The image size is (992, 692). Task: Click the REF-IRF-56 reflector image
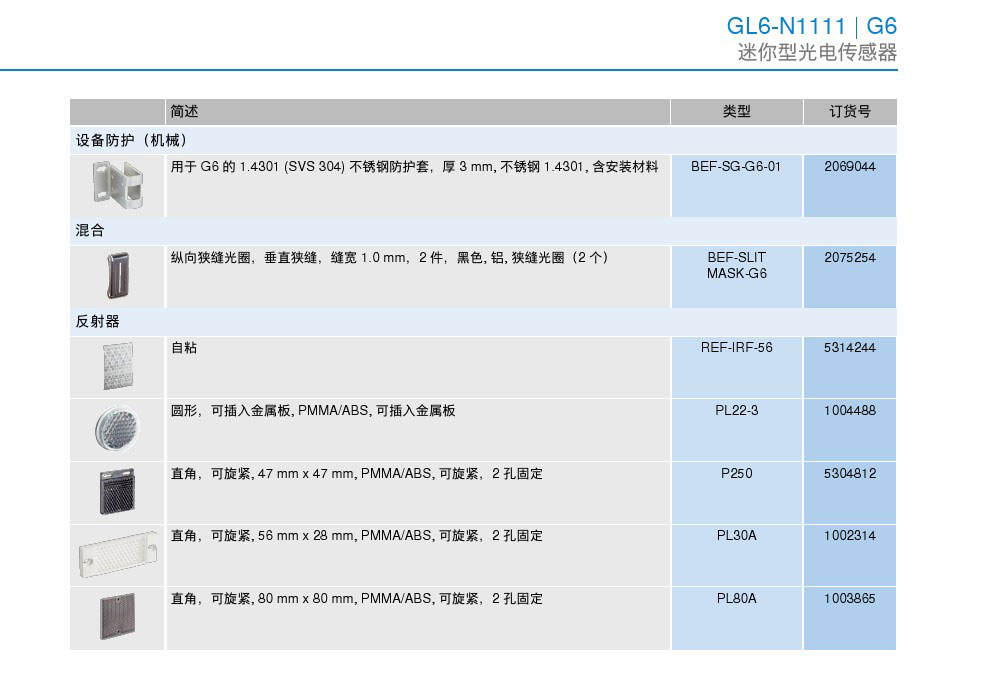tap(118, 366)
